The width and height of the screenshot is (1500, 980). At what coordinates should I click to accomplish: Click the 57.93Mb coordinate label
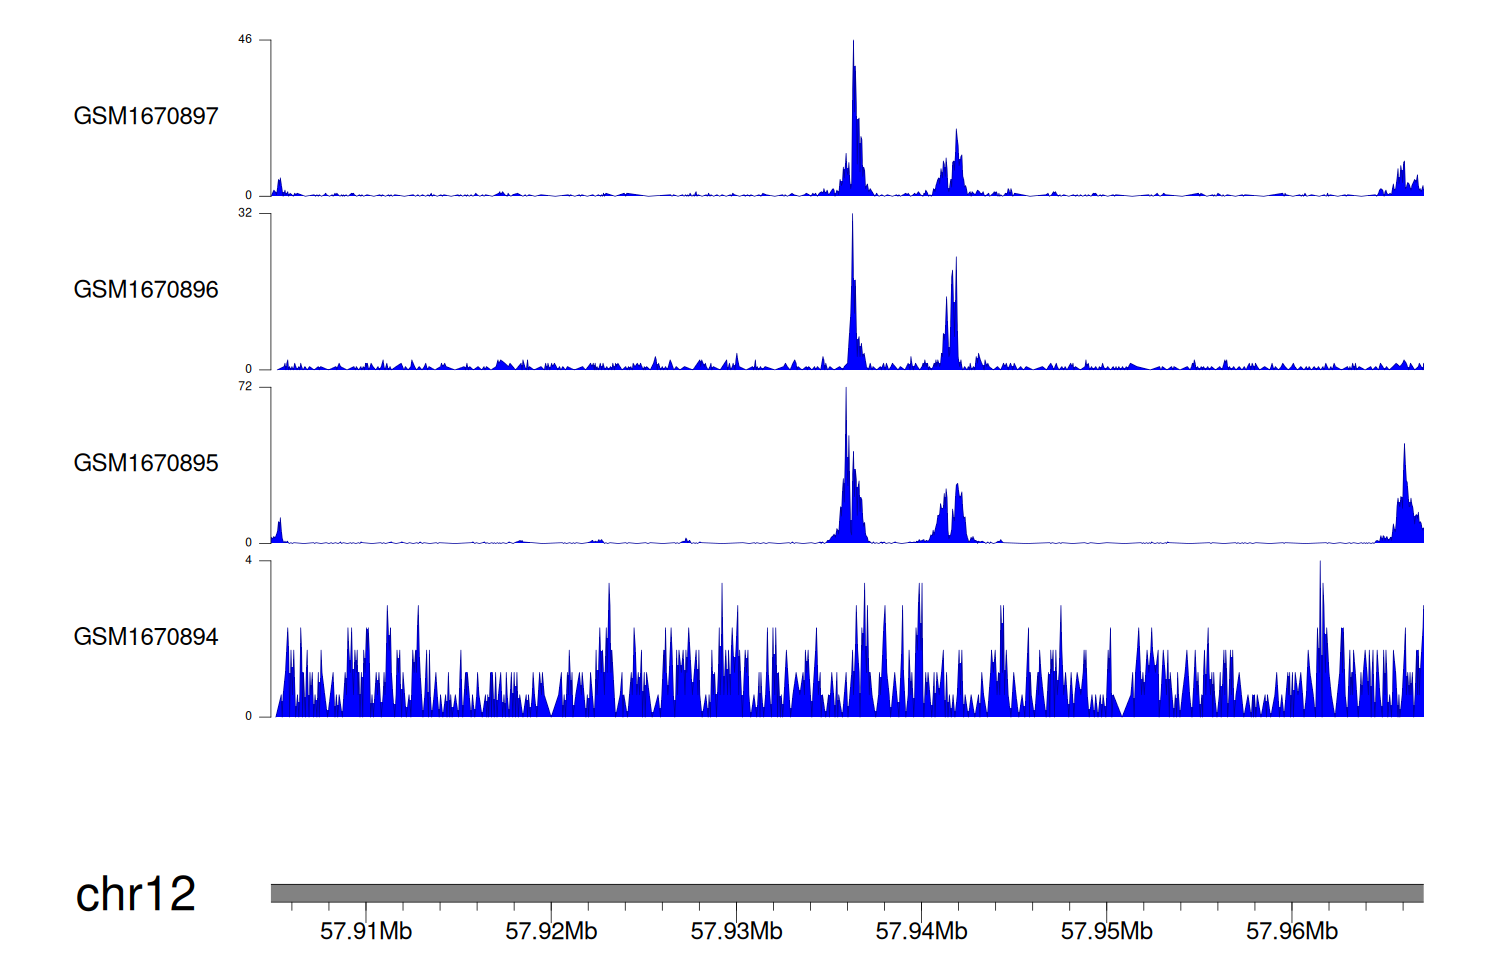[x=736, y=932]
